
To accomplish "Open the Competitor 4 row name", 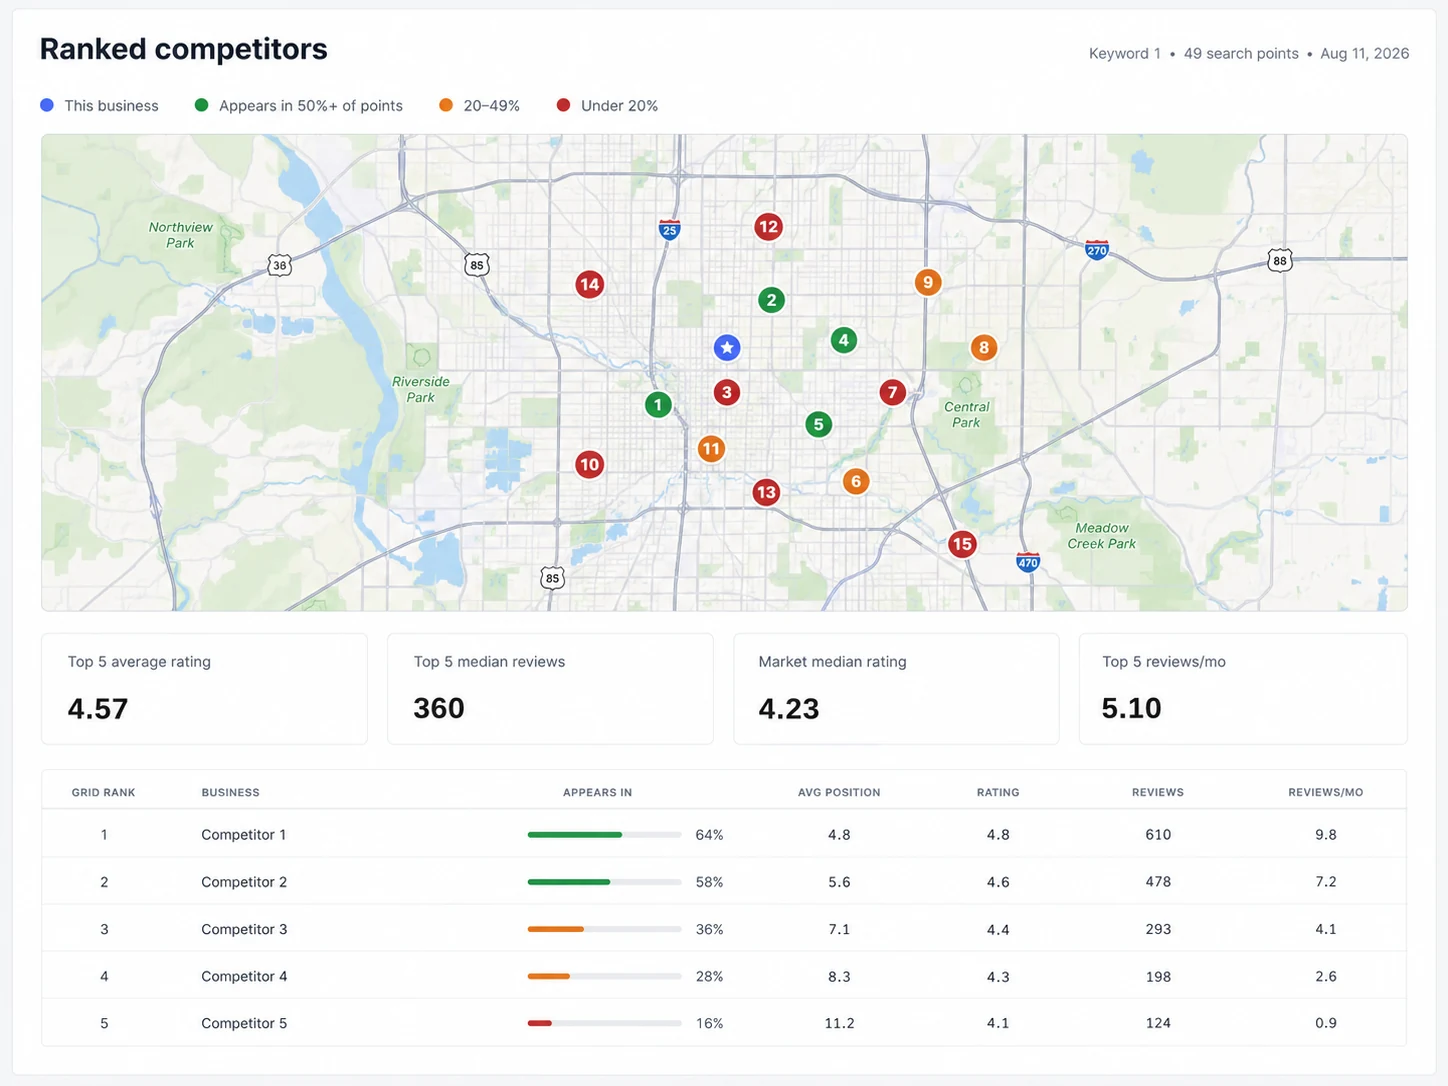I will point(244,976).
